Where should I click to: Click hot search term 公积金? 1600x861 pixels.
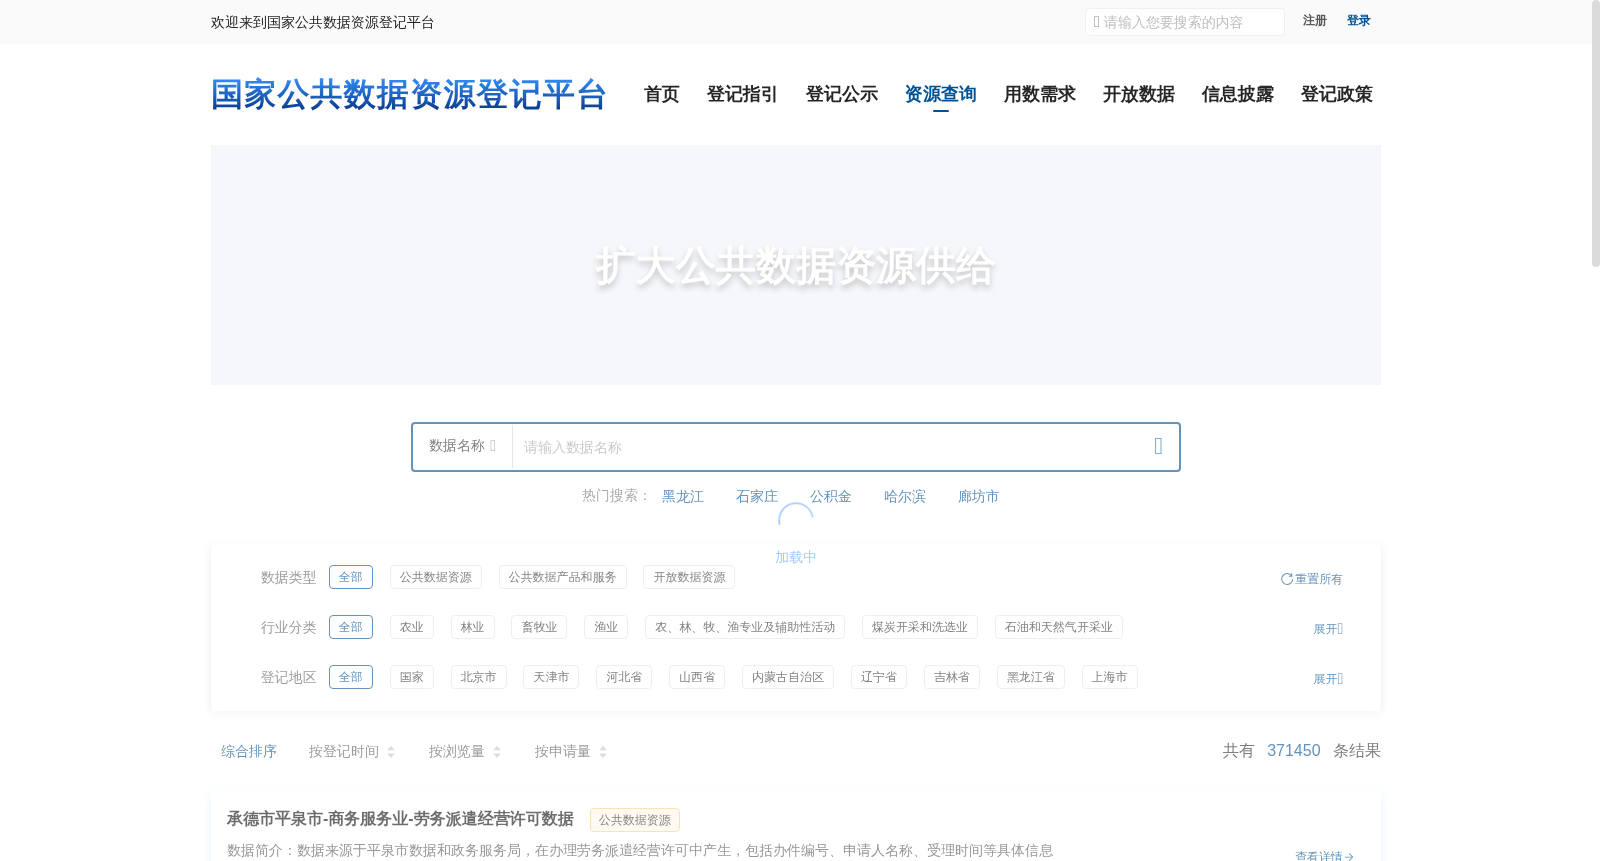[x=831, y=496]
